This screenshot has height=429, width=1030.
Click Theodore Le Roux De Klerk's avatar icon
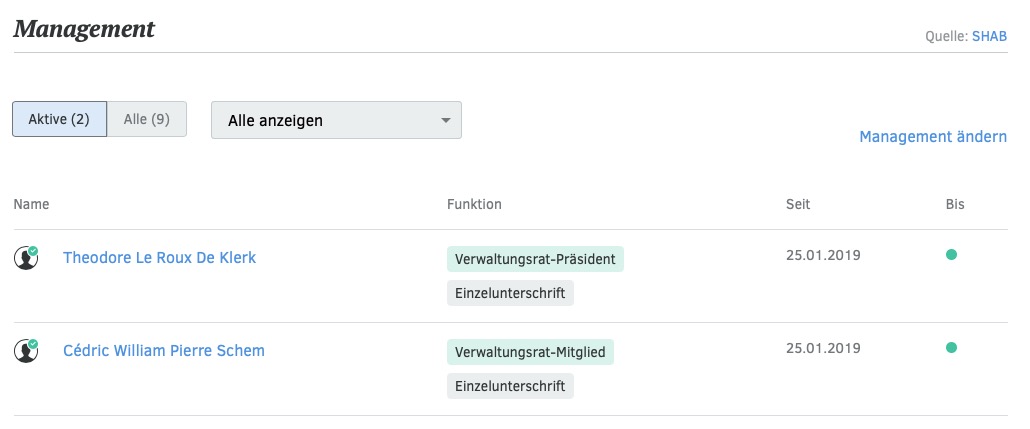click(26, 258)
